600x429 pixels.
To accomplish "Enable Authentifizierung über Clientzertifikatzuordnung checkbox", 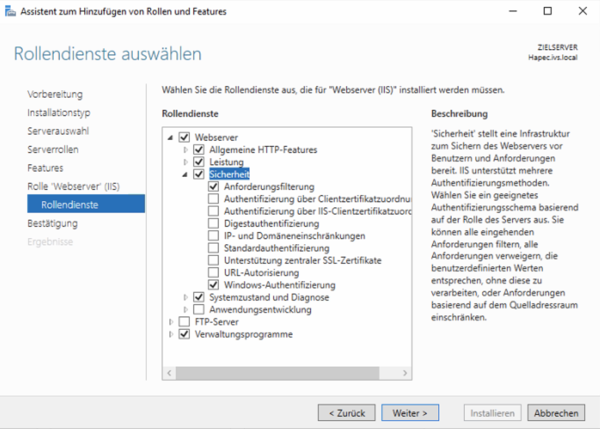I will tap(214, 199).
